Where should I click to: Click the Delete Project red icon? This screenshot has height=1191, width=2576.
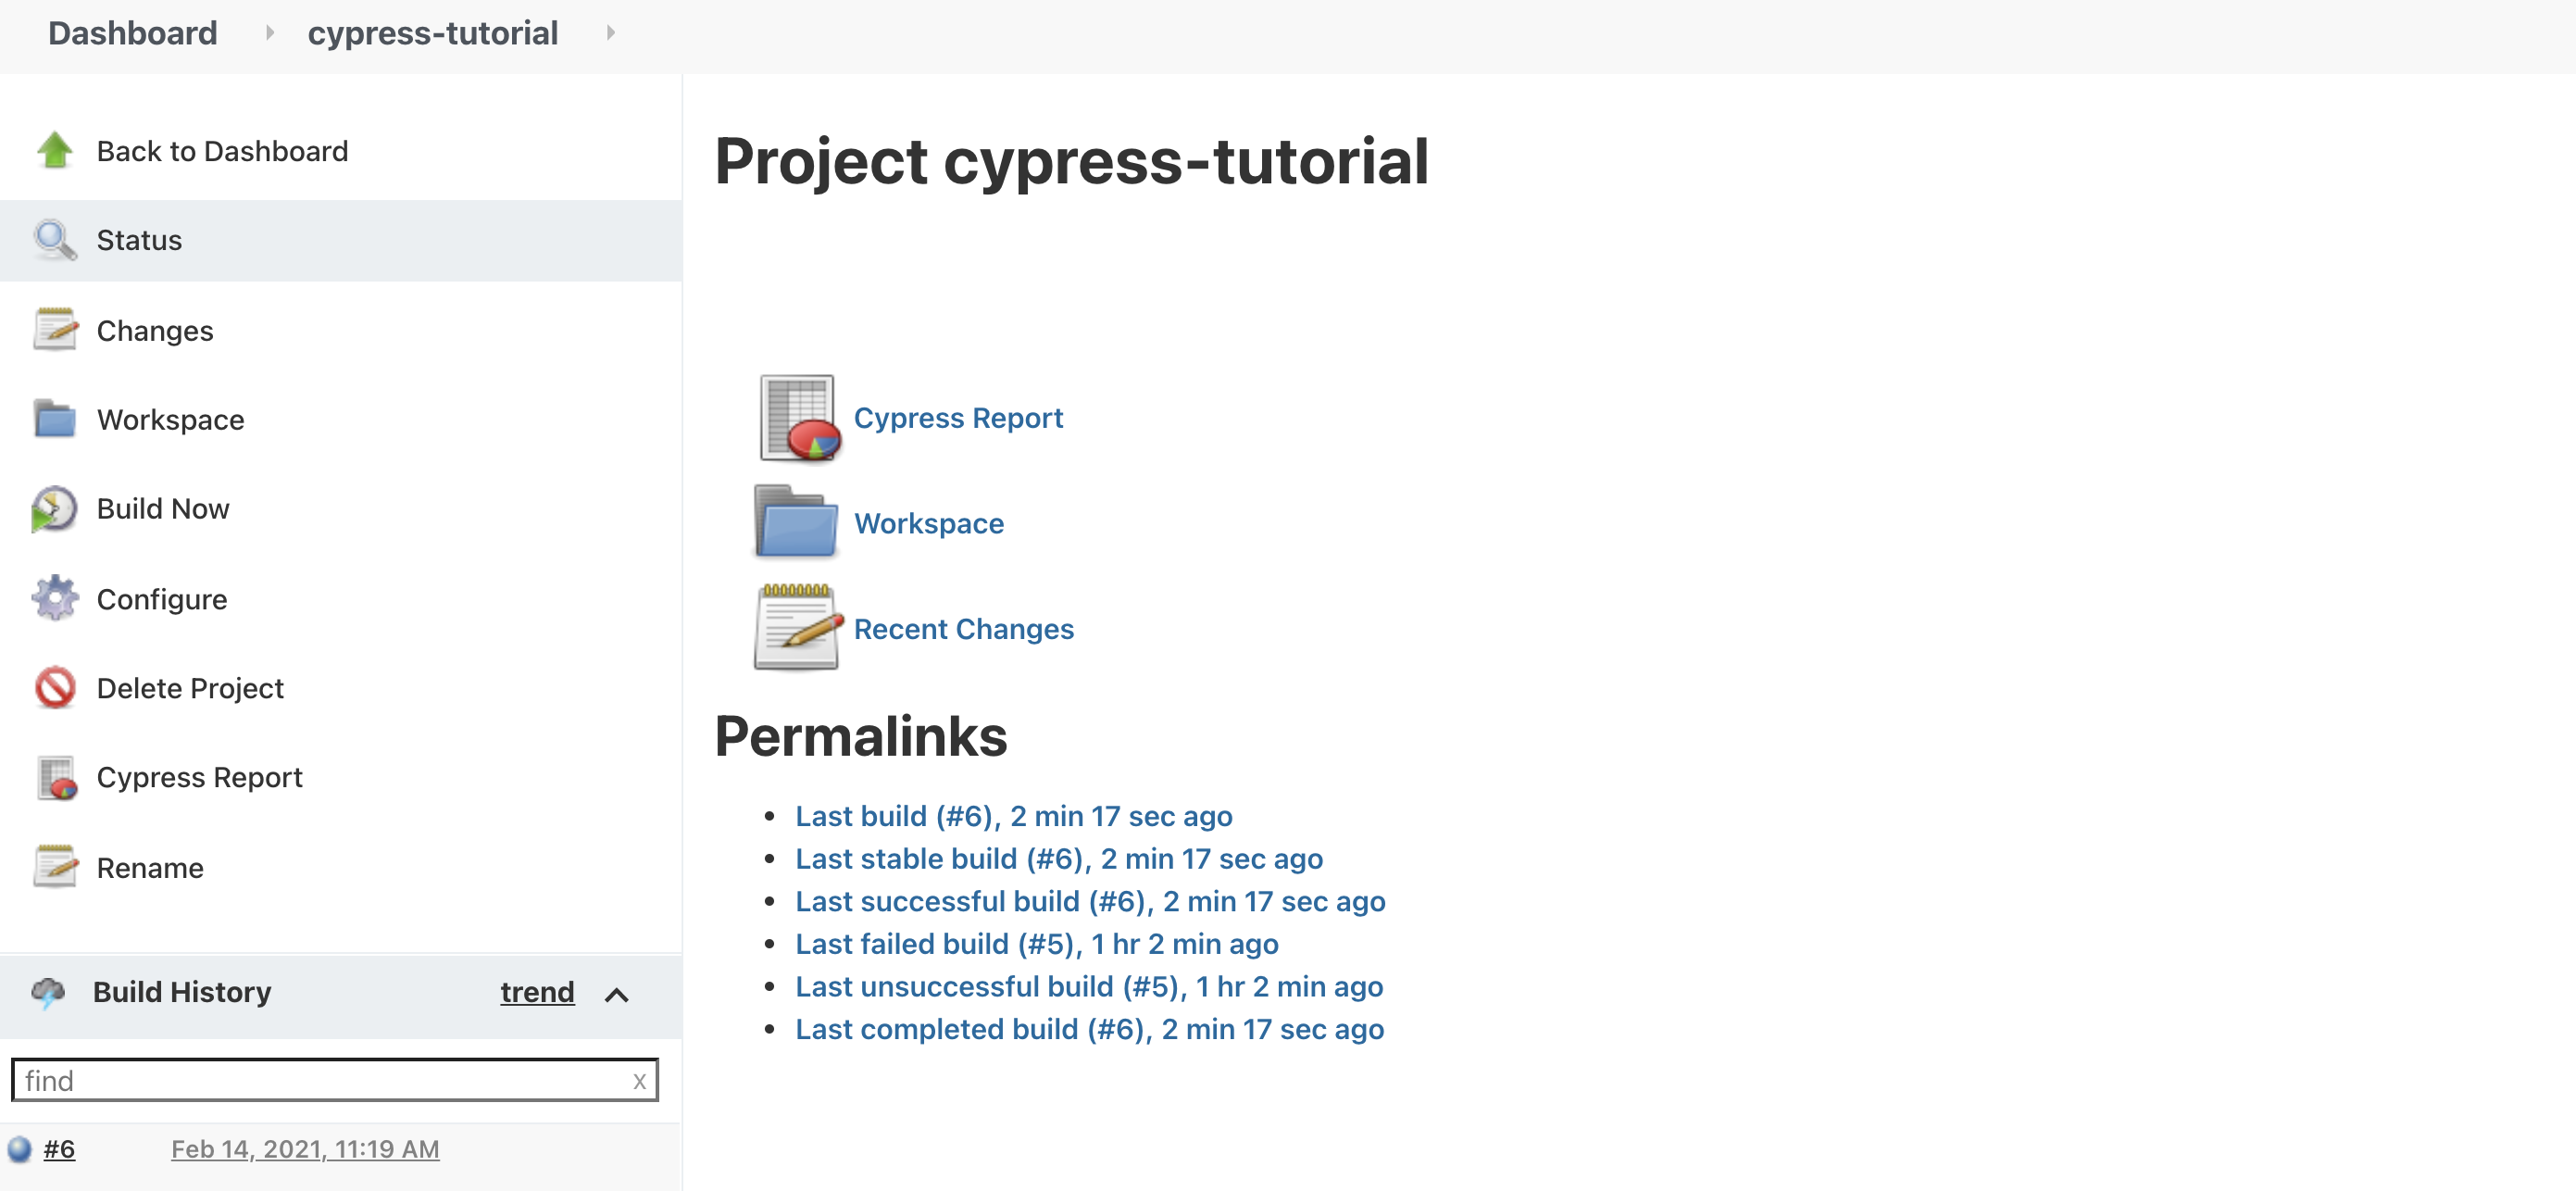tap(55, 687)
